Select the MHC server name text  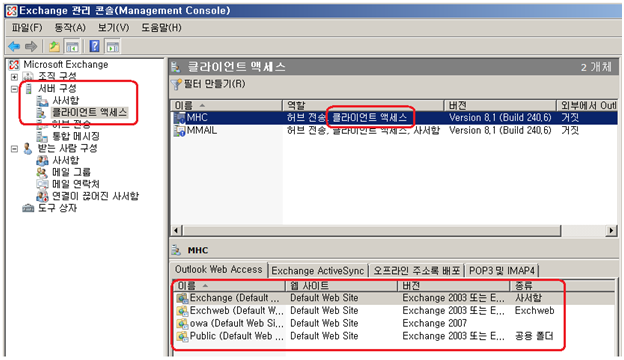click(197, 118)
